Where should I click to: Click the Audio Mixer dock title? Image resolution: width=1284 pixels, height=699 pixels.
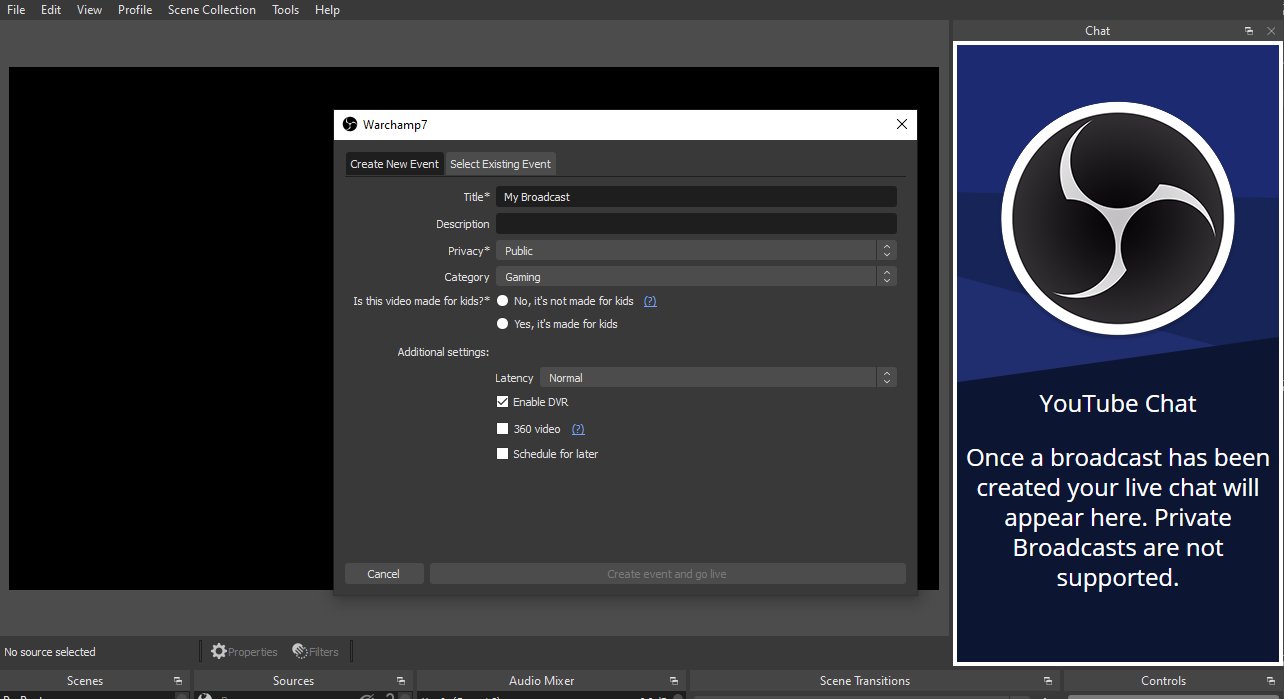tap(542, 681)
